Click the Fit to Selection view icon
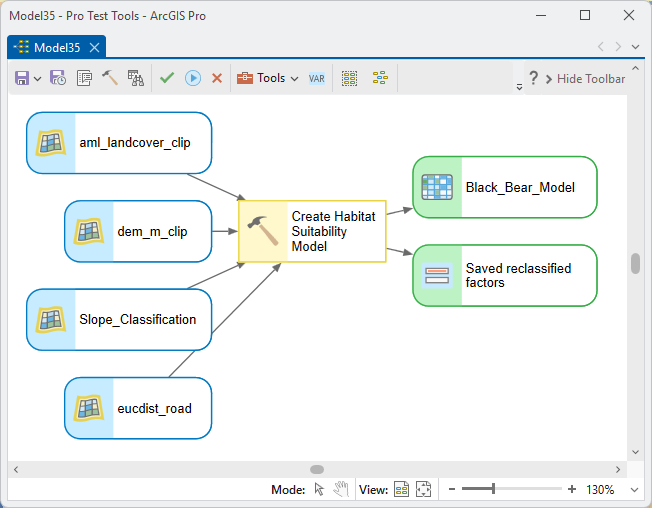Viewport: 652px width, 508px height. (x=423, y=489)
